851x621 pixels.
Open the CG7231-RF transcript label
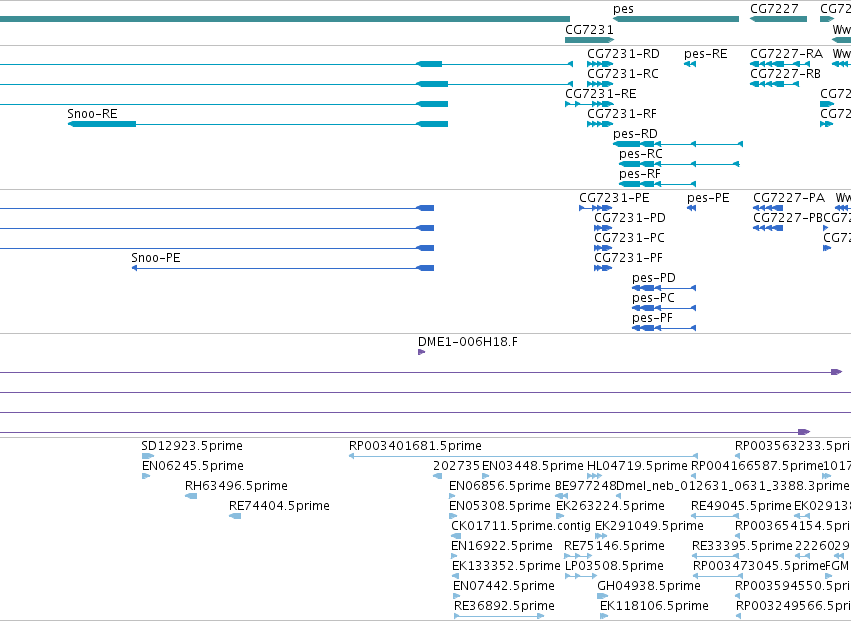(x=622, y=114)
